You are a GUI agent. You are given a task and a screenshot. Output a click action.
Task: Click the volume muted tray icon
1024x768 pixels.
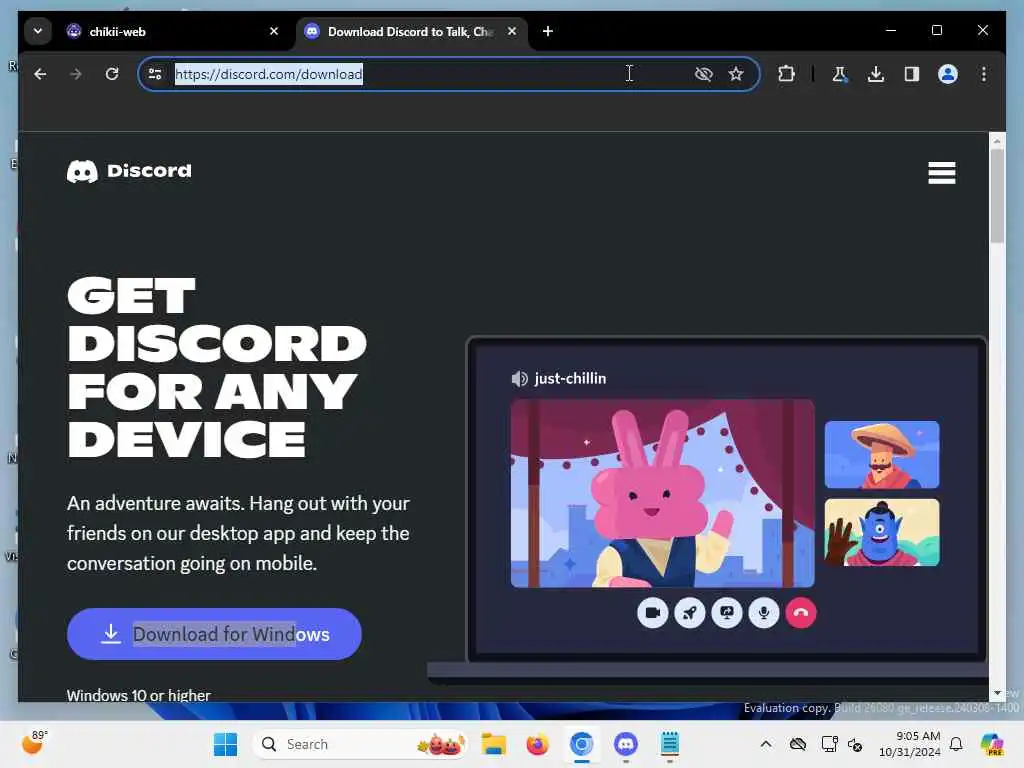[x=856, y=744]
